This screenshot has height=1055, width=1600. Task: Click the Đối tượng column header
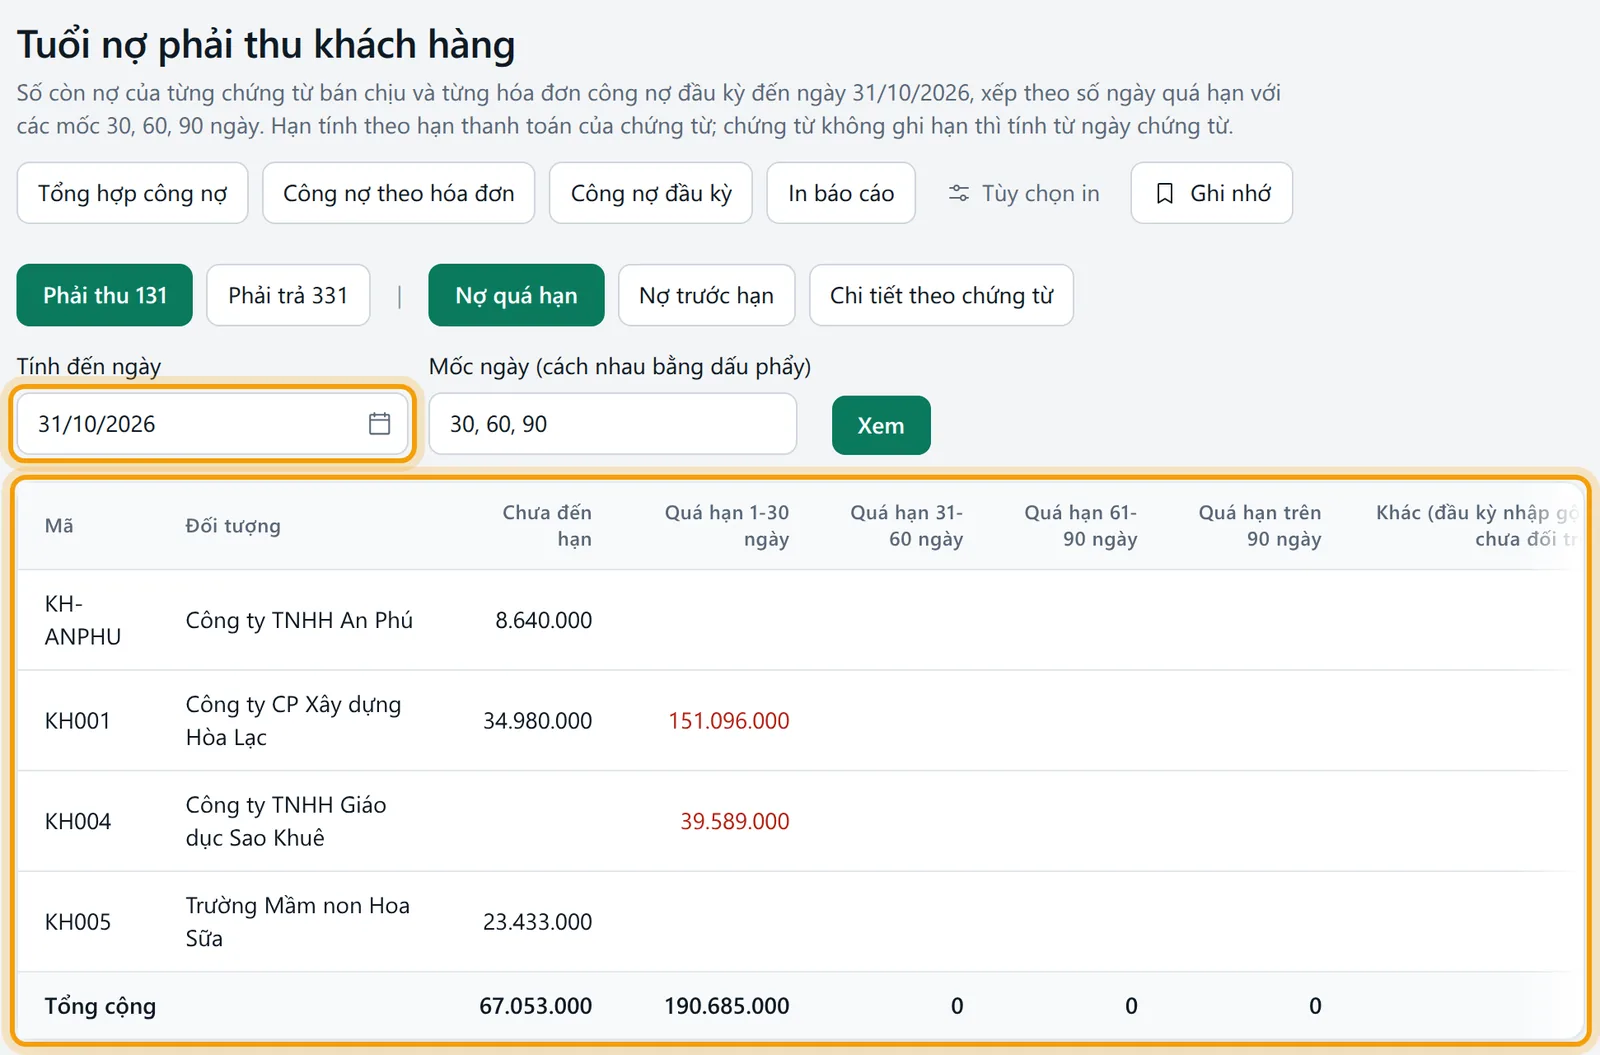pyautogui.click(x=233, y=526)
